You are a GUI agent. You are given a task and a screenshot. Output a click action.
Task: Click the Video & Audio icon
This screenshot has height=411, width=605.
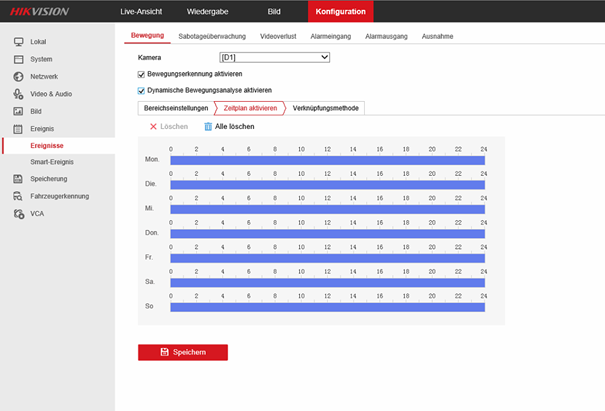[18, 94]
